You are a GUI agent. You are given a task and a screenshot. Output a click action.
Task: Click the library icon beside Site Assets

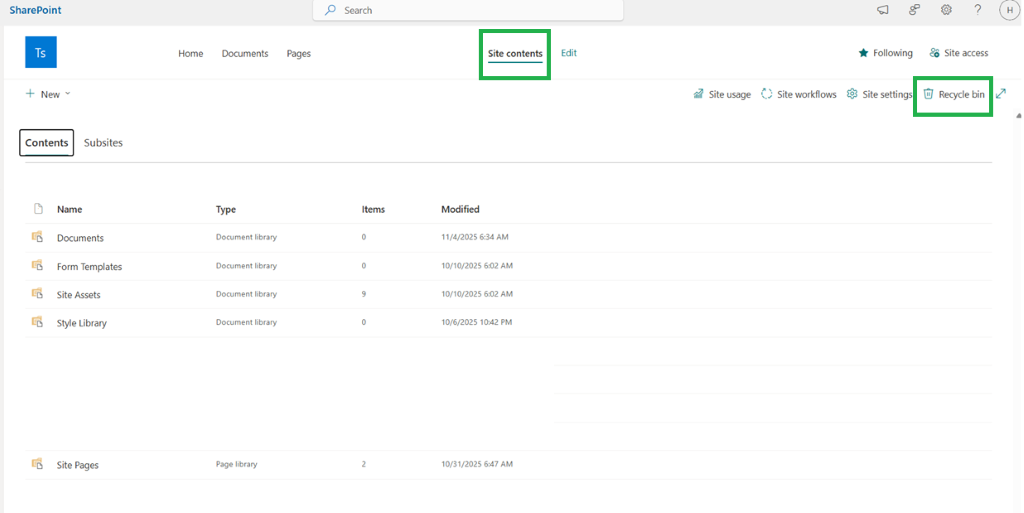(37, 294)
